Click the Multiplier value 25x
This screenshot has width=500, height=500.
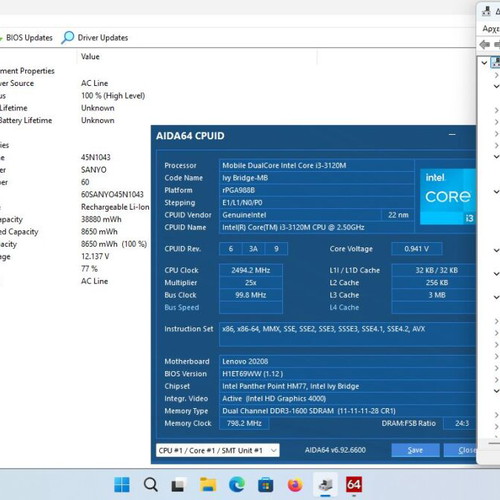[251, 283]
